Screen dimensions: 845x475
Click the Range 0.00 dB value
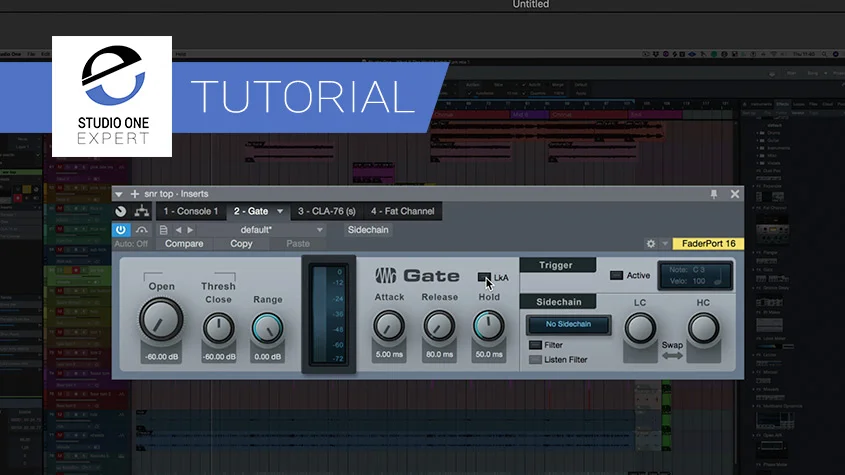[x=267, y=357]
